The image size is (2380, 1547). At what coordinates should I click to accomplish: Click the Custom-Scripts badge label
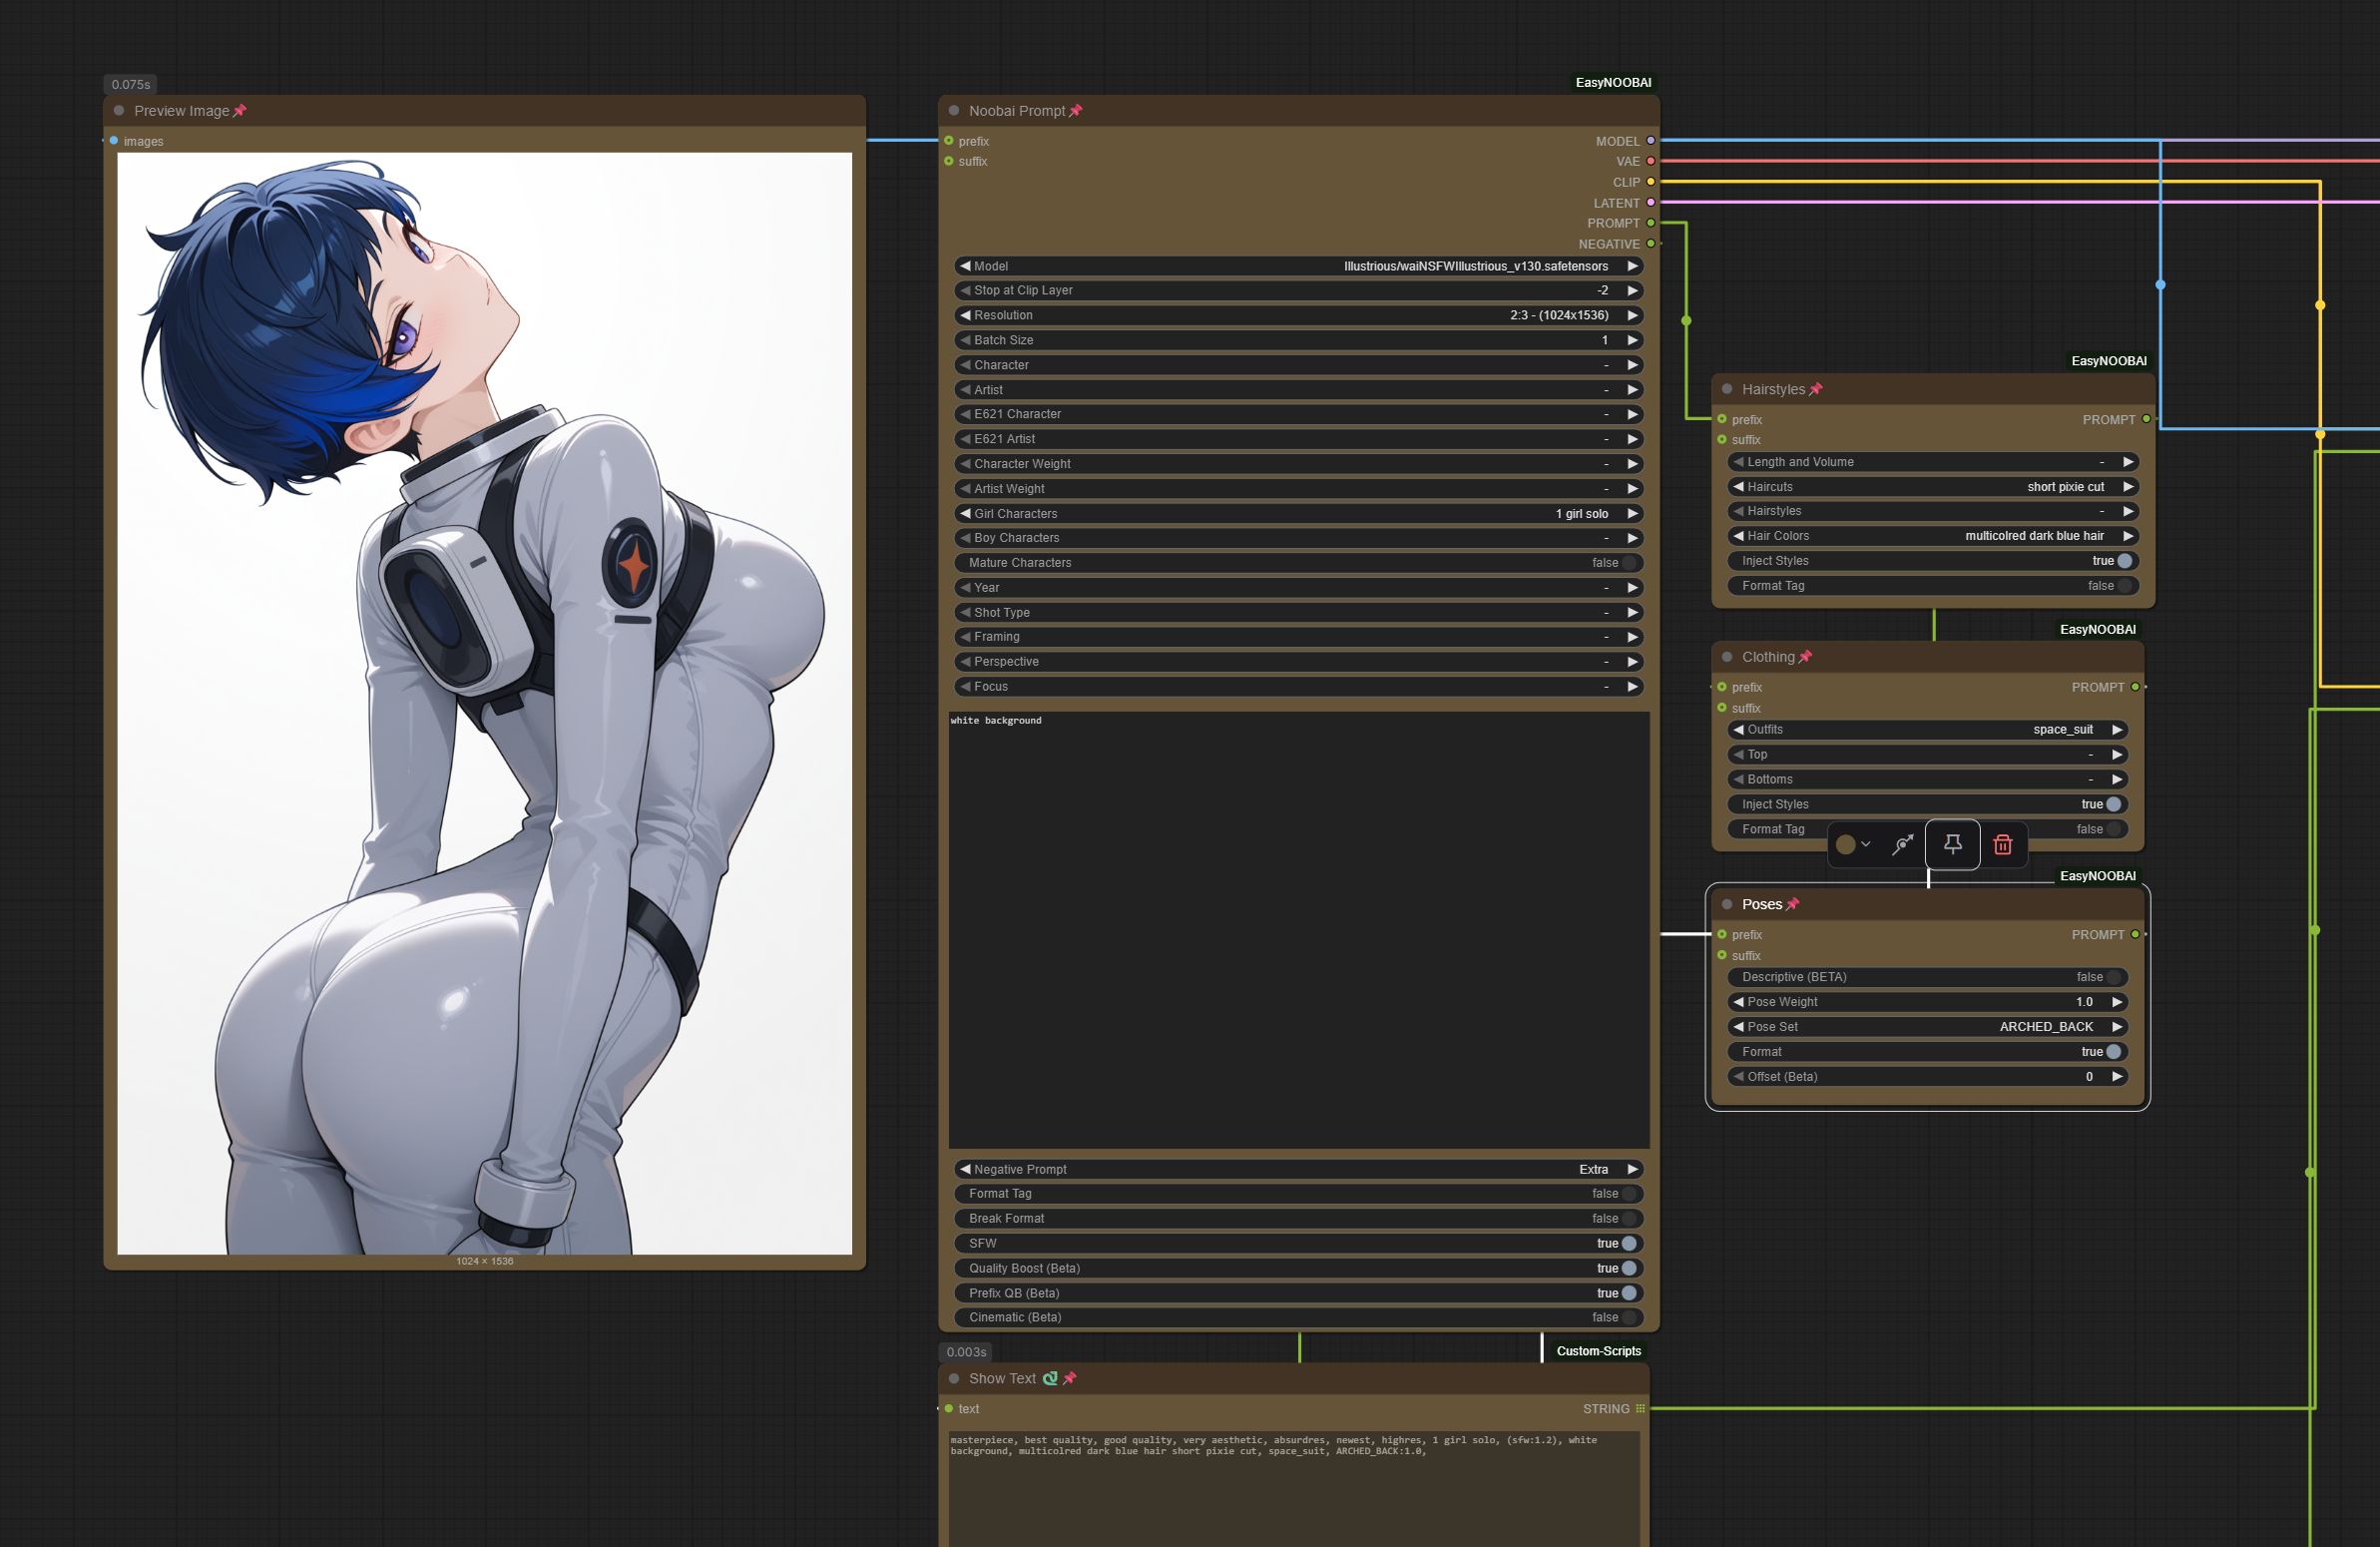coord(1597,1351)
